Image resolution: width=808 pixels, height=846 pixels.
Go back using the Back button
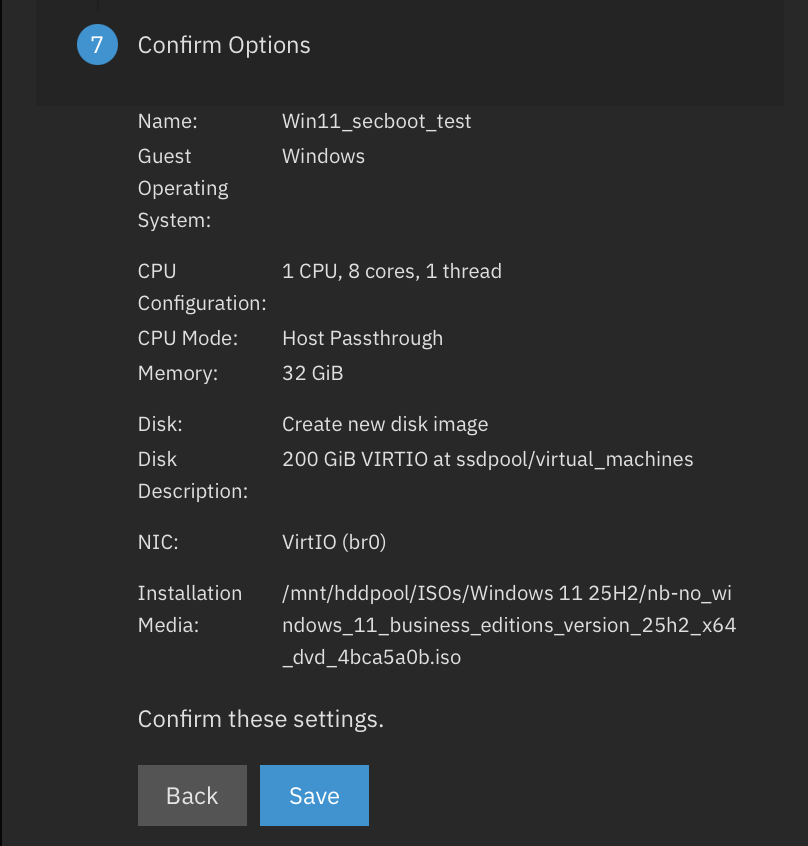[192, 795]
